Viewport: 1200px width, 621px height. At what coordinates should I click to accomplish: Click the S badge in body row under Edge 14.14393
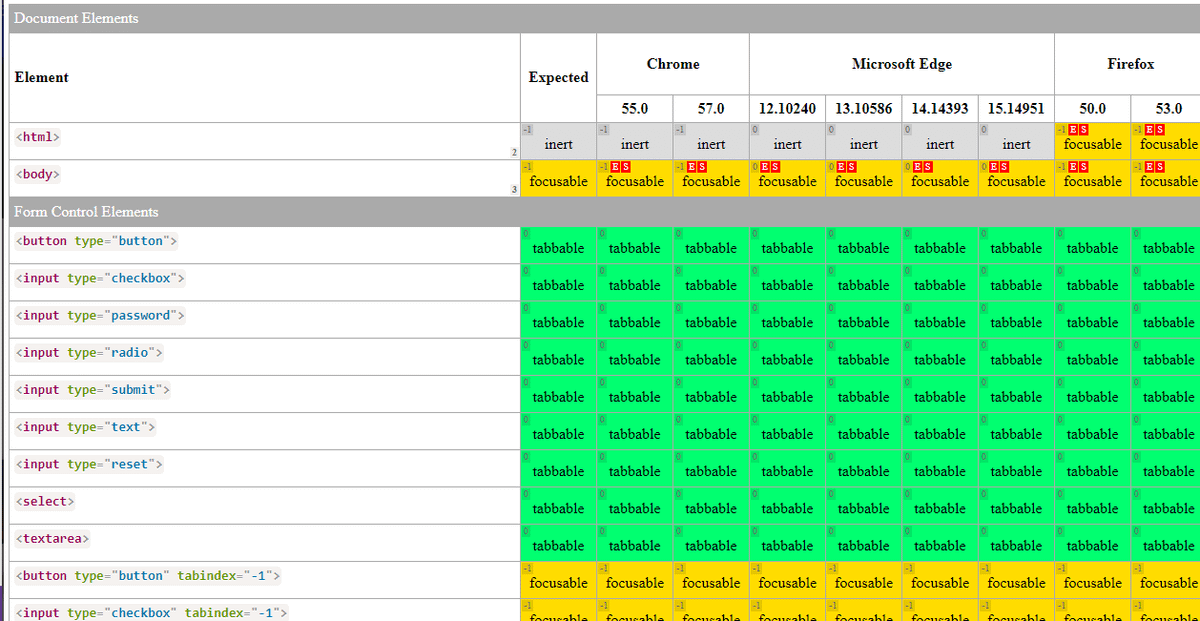click(x=930, y=167)
